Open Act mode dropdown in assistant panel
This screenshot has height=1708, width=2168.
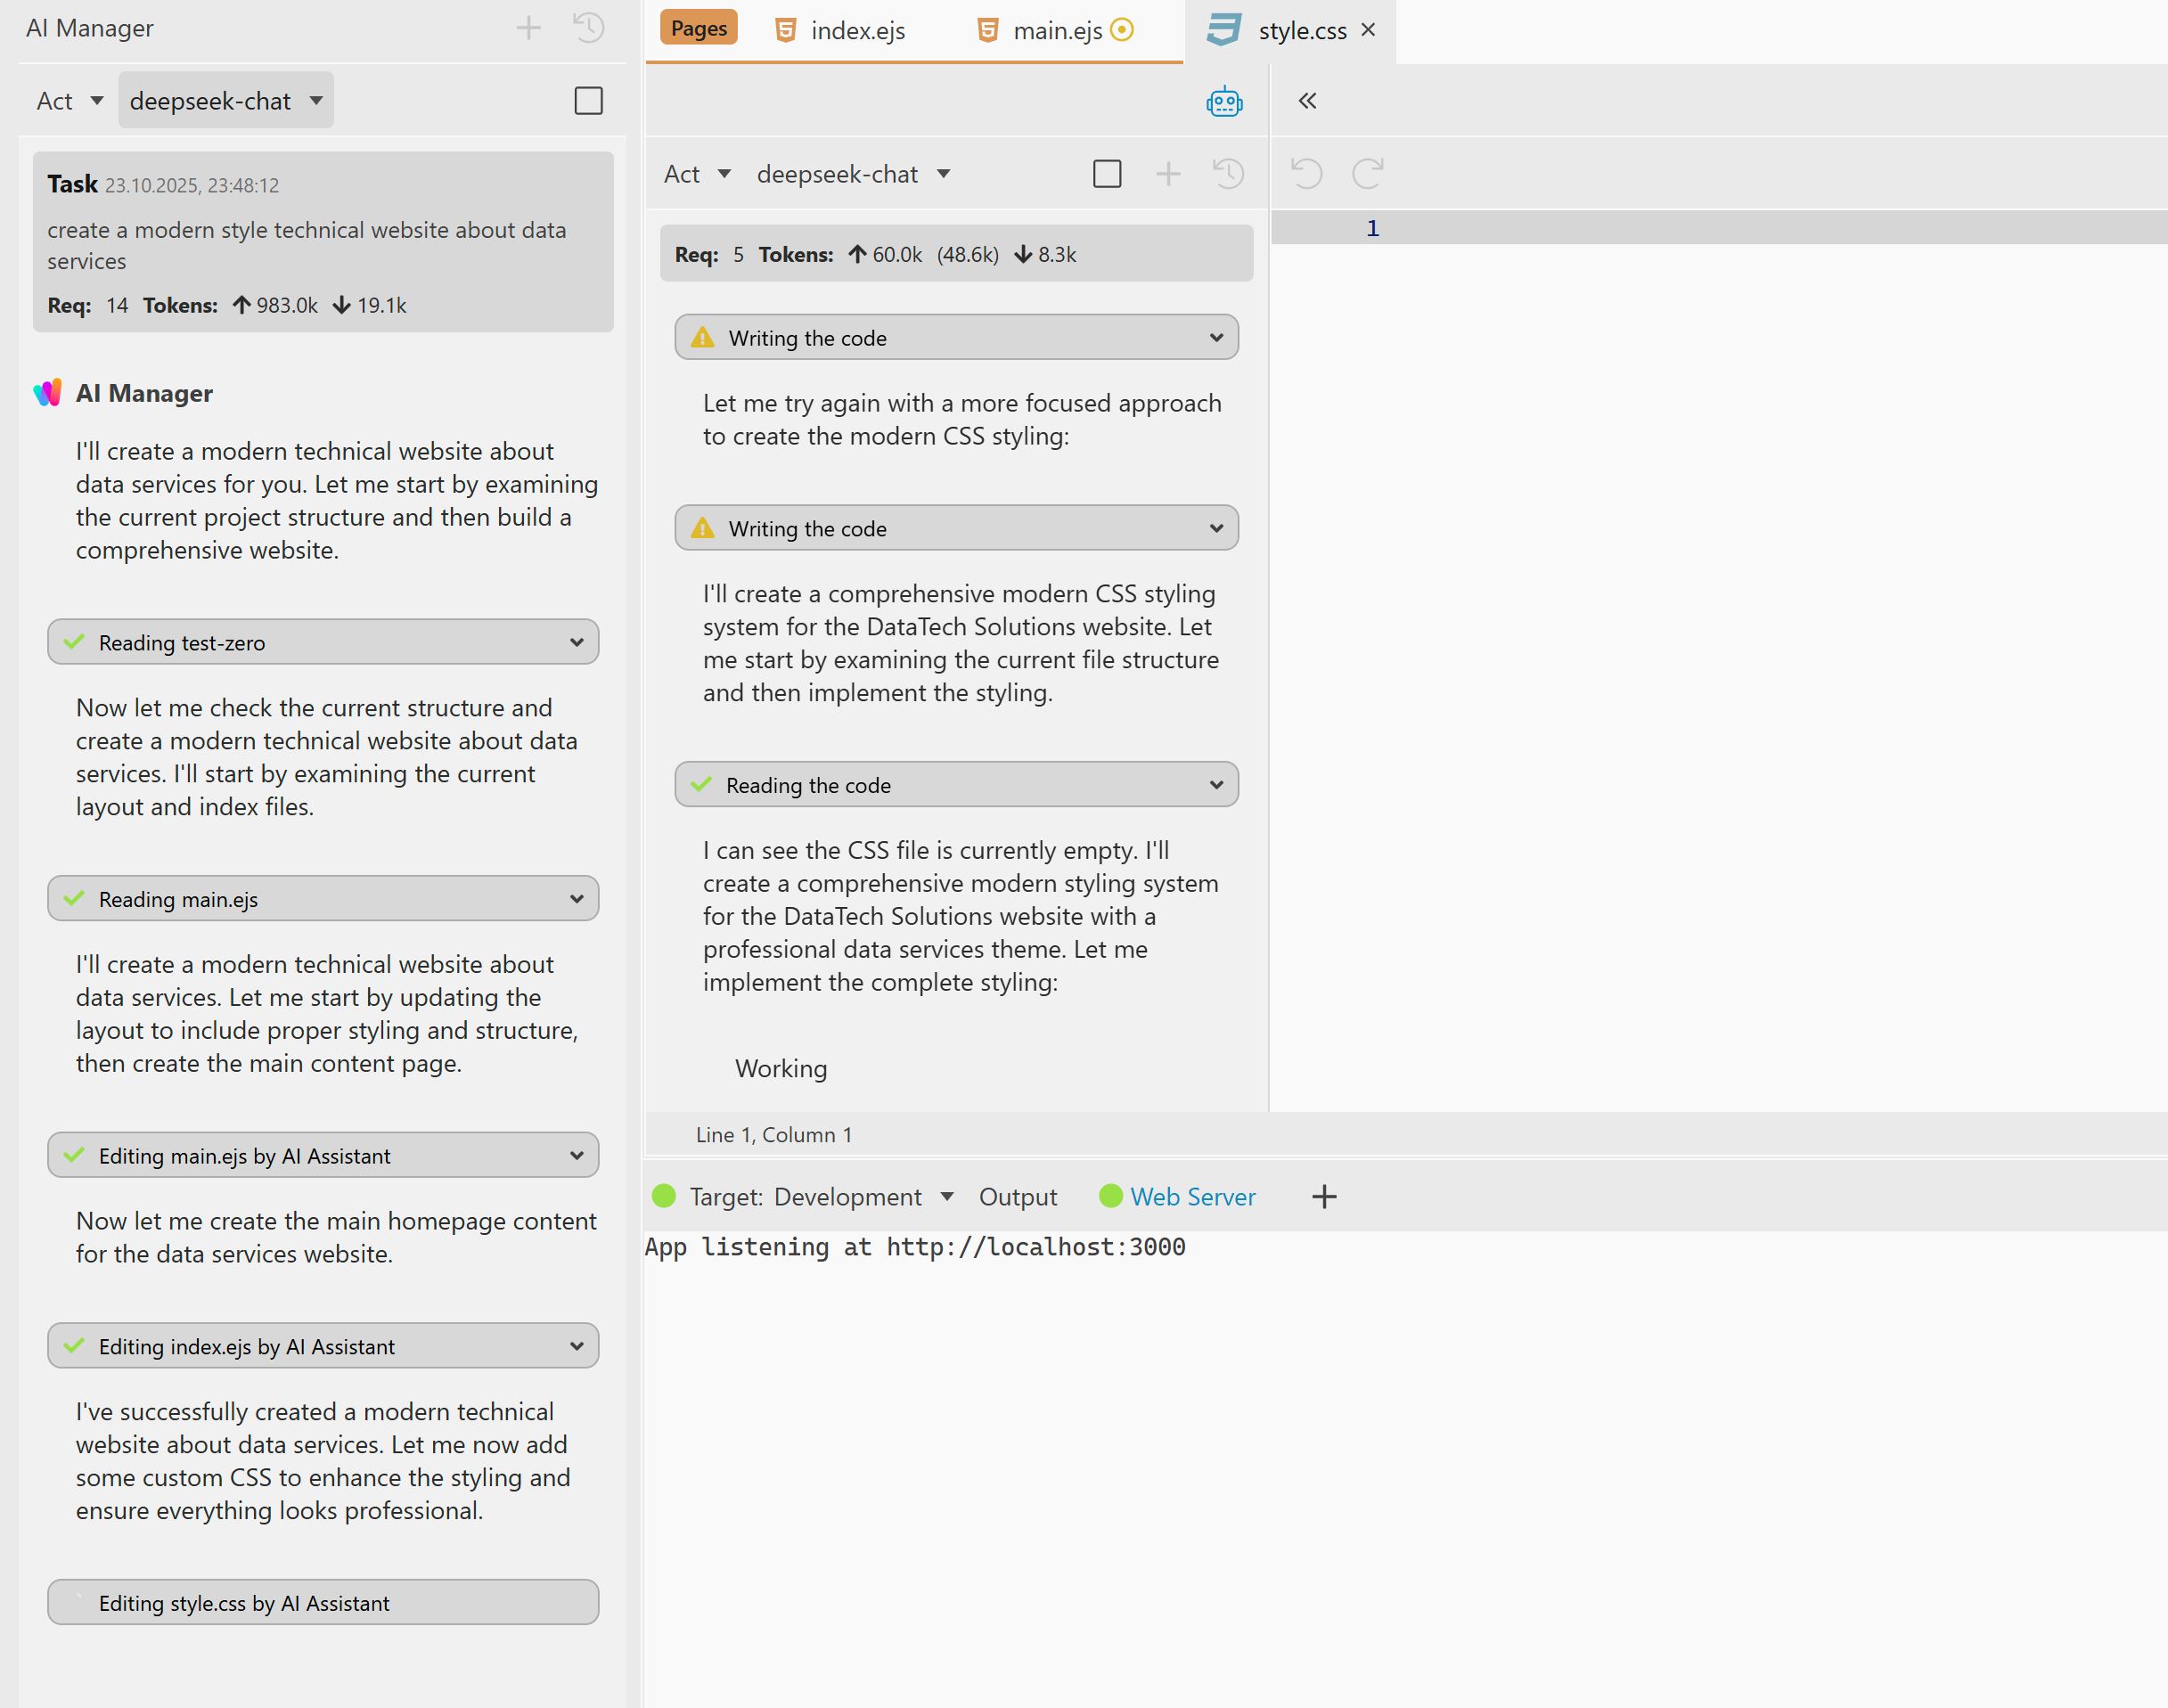pos(698,174)
